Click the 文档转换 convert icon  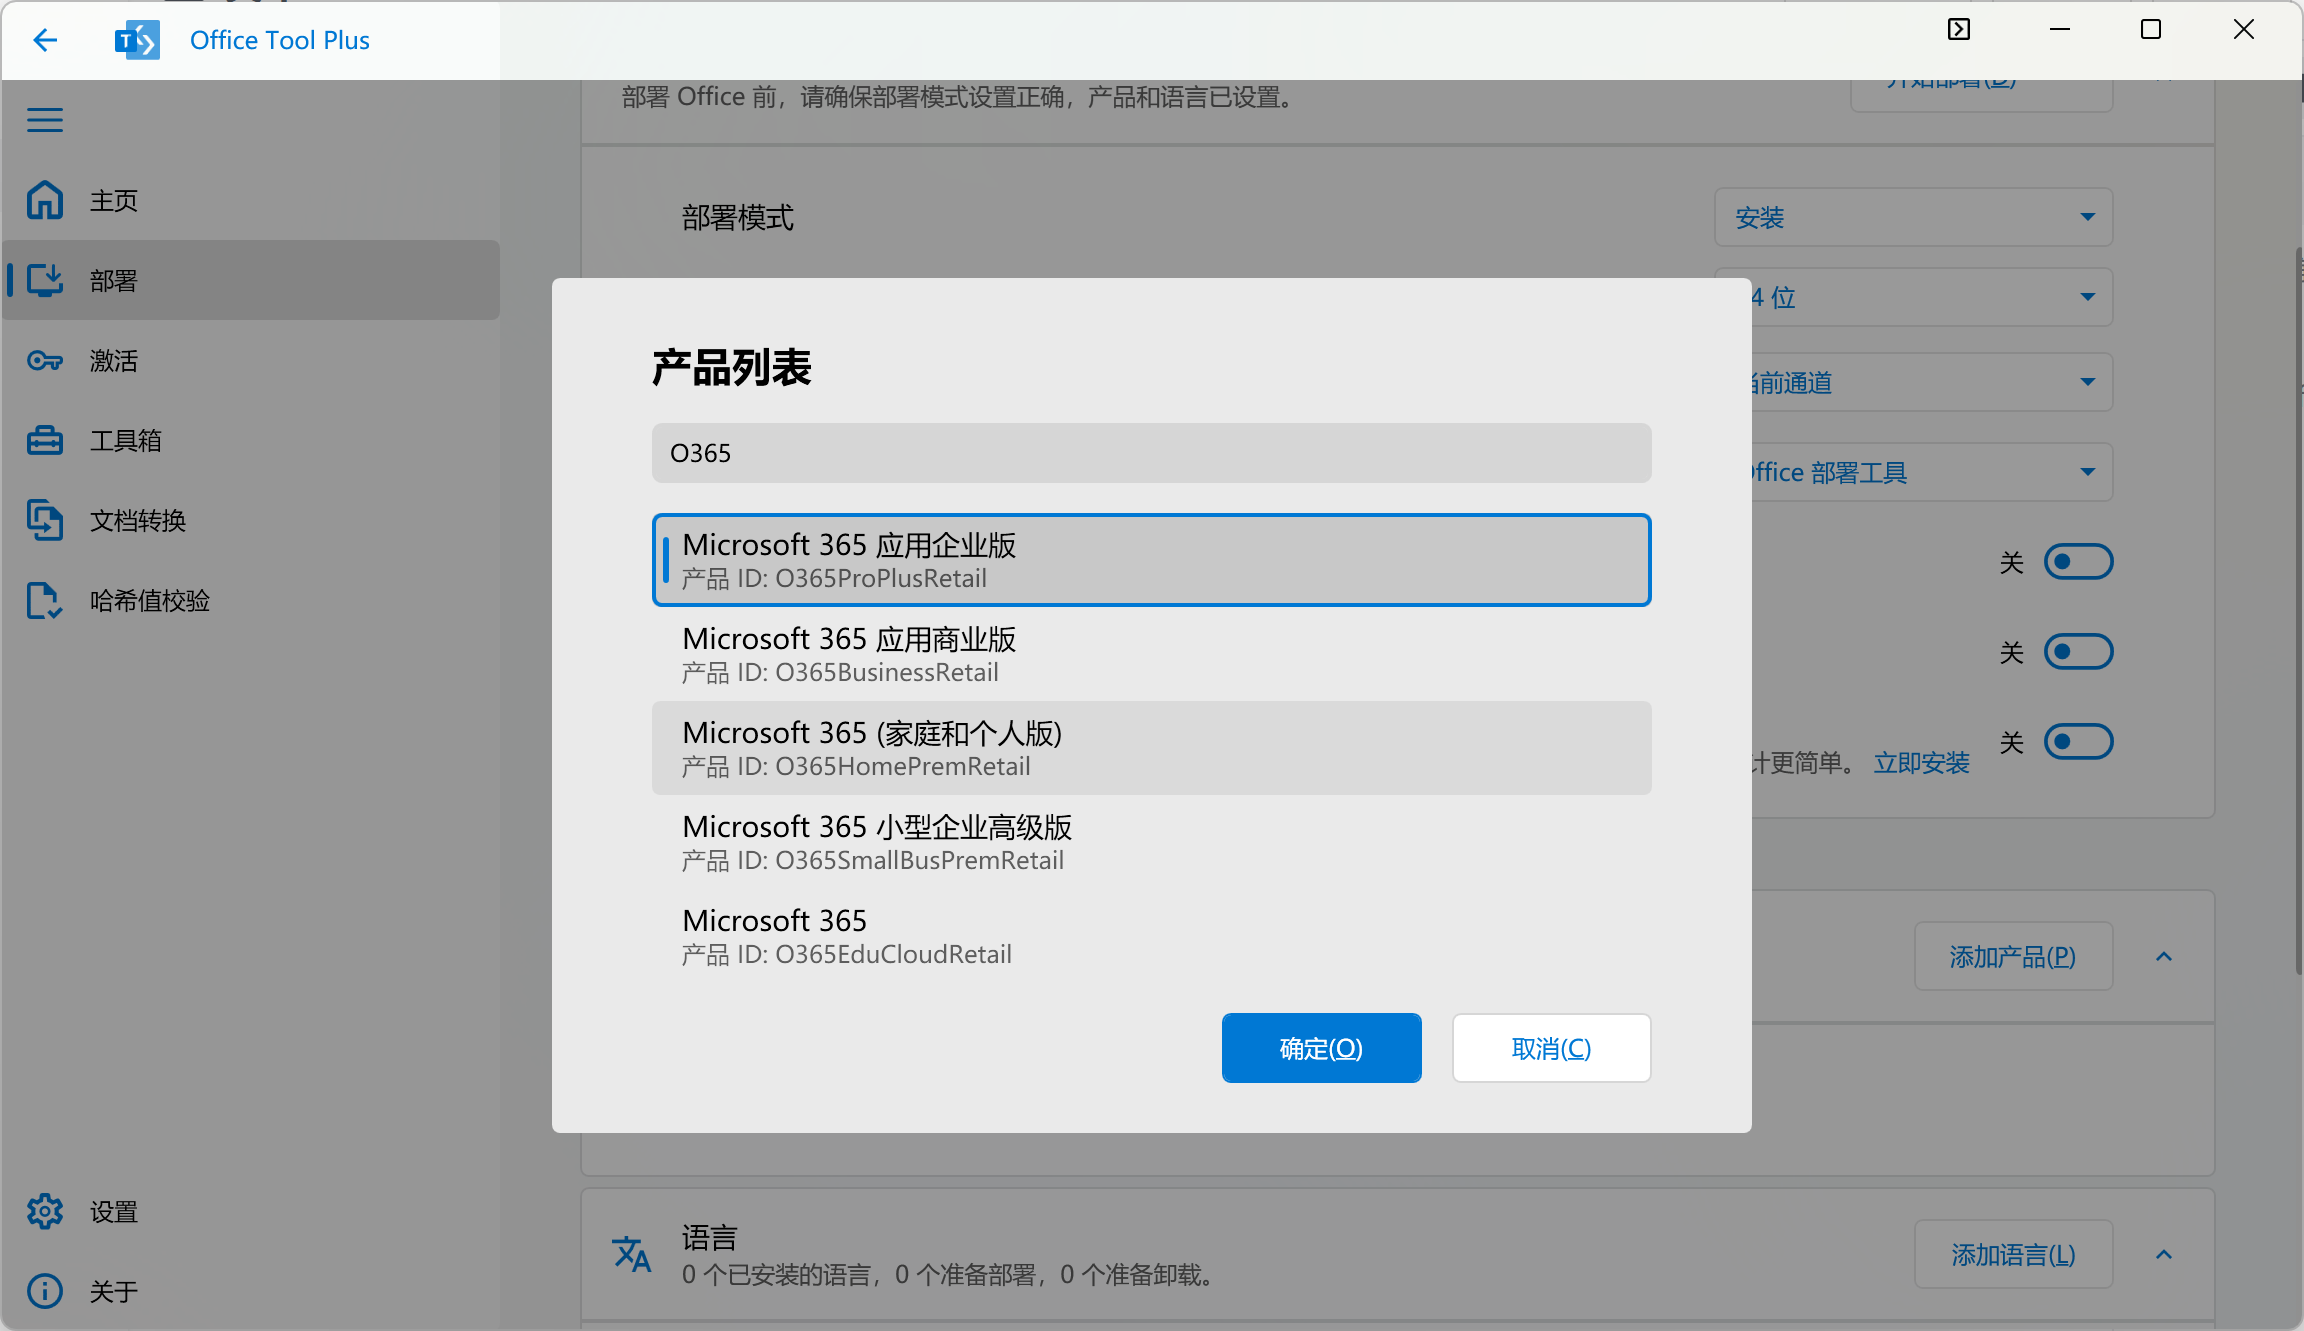[45, 520]
